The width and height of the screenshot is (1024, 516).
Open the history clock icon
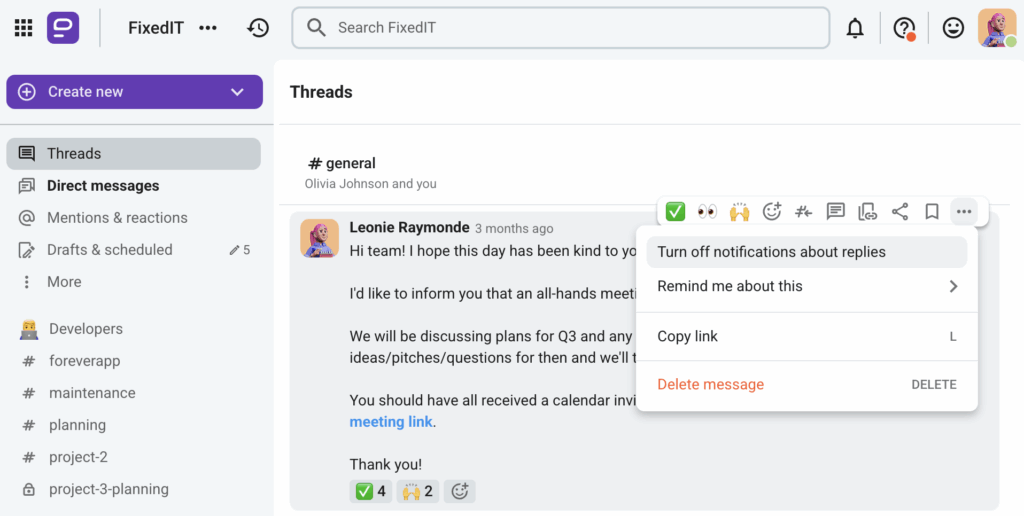[258, 27]
